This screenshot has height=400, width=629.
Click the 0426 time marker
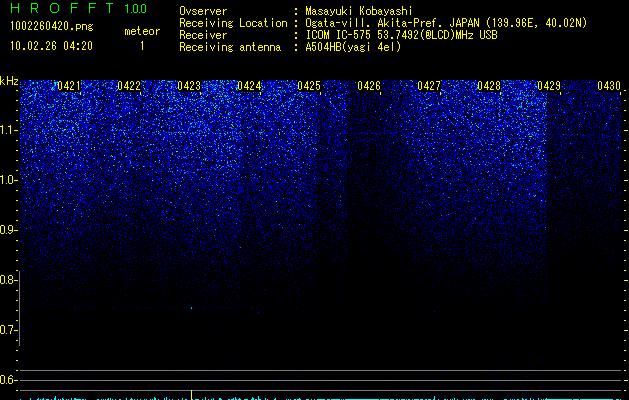(x=369, y=86)
